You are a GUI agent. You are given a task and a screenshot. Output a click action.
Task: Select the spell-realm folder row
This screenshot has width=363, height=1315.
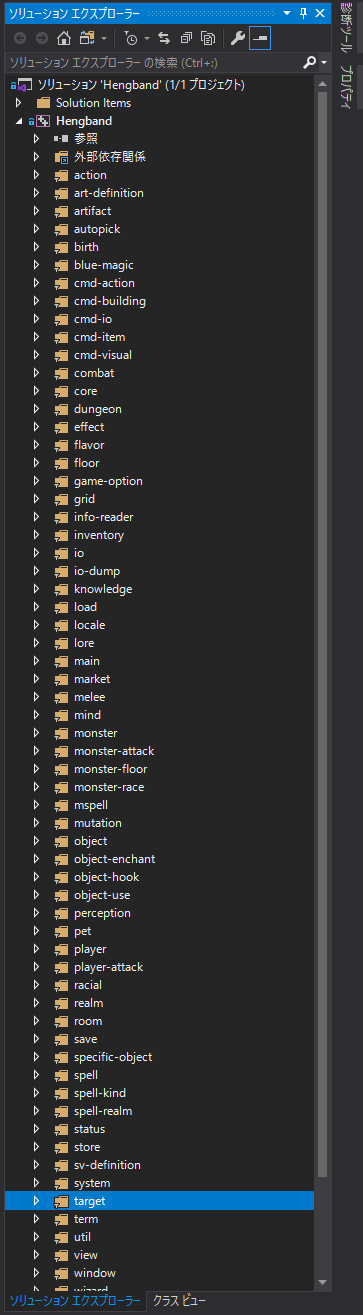tap(160, 1111)
